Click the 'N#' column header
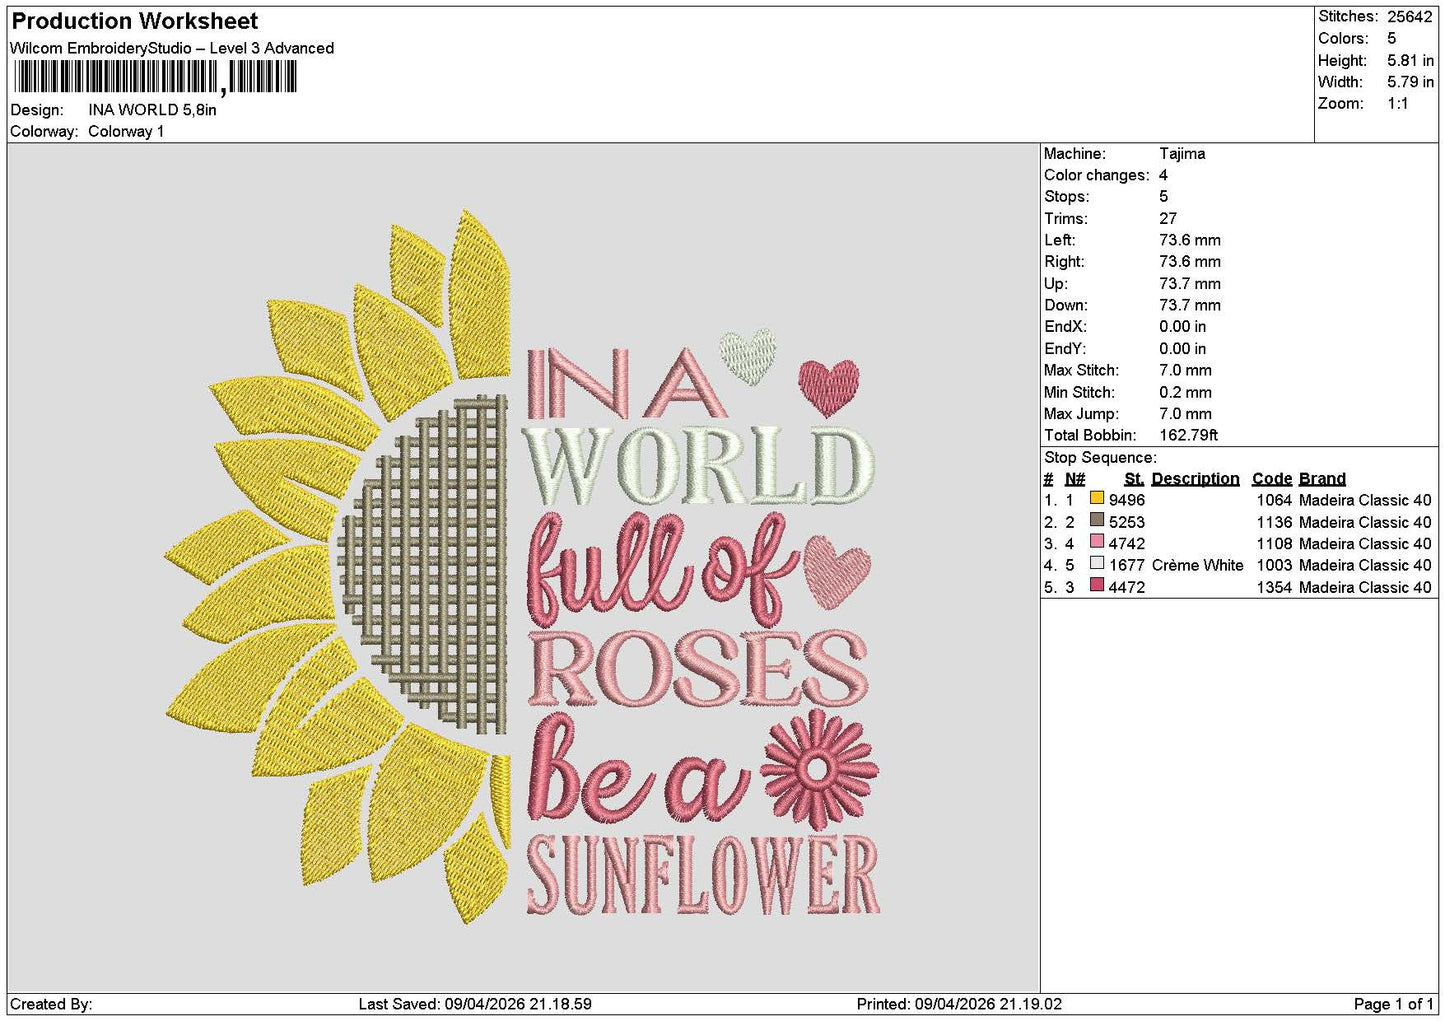Image resolution: width=1445 pixels, height=1021 pixels. point(1075,479)
